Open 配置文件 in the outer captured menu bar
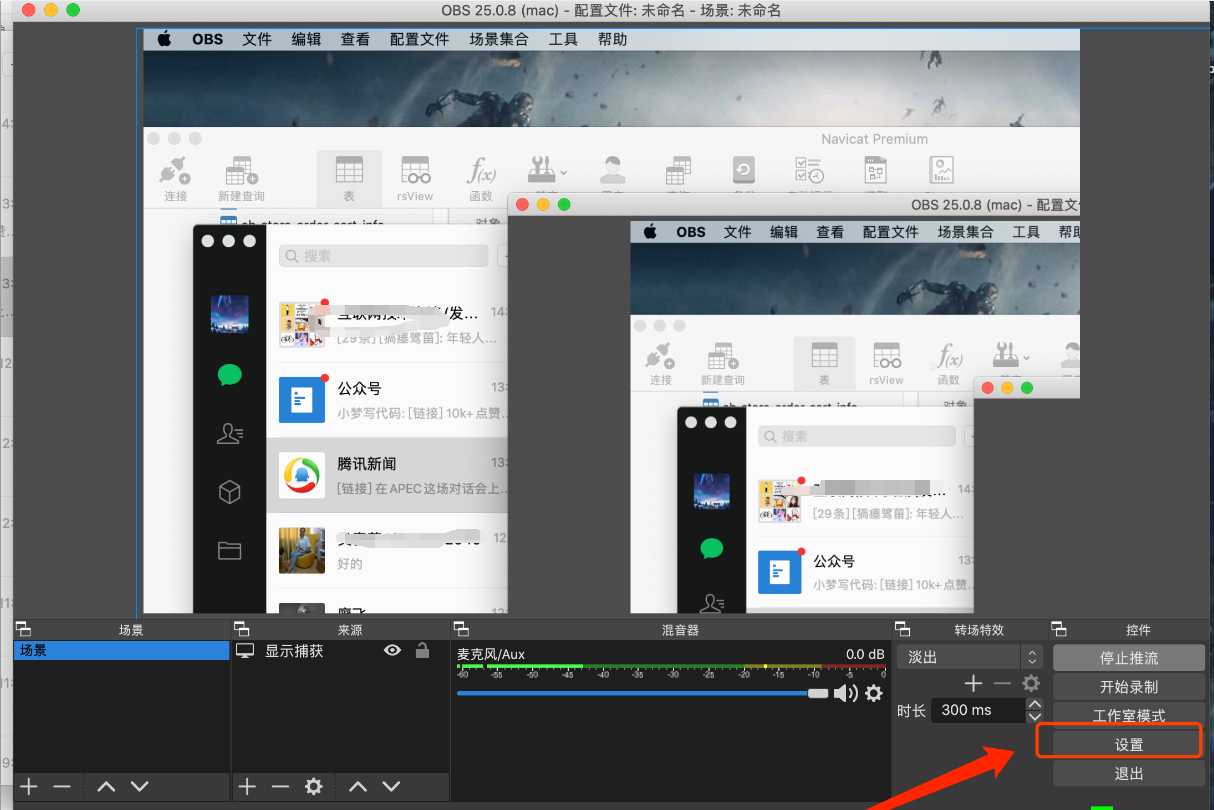 pyautogui.click(x=420, y=40)
